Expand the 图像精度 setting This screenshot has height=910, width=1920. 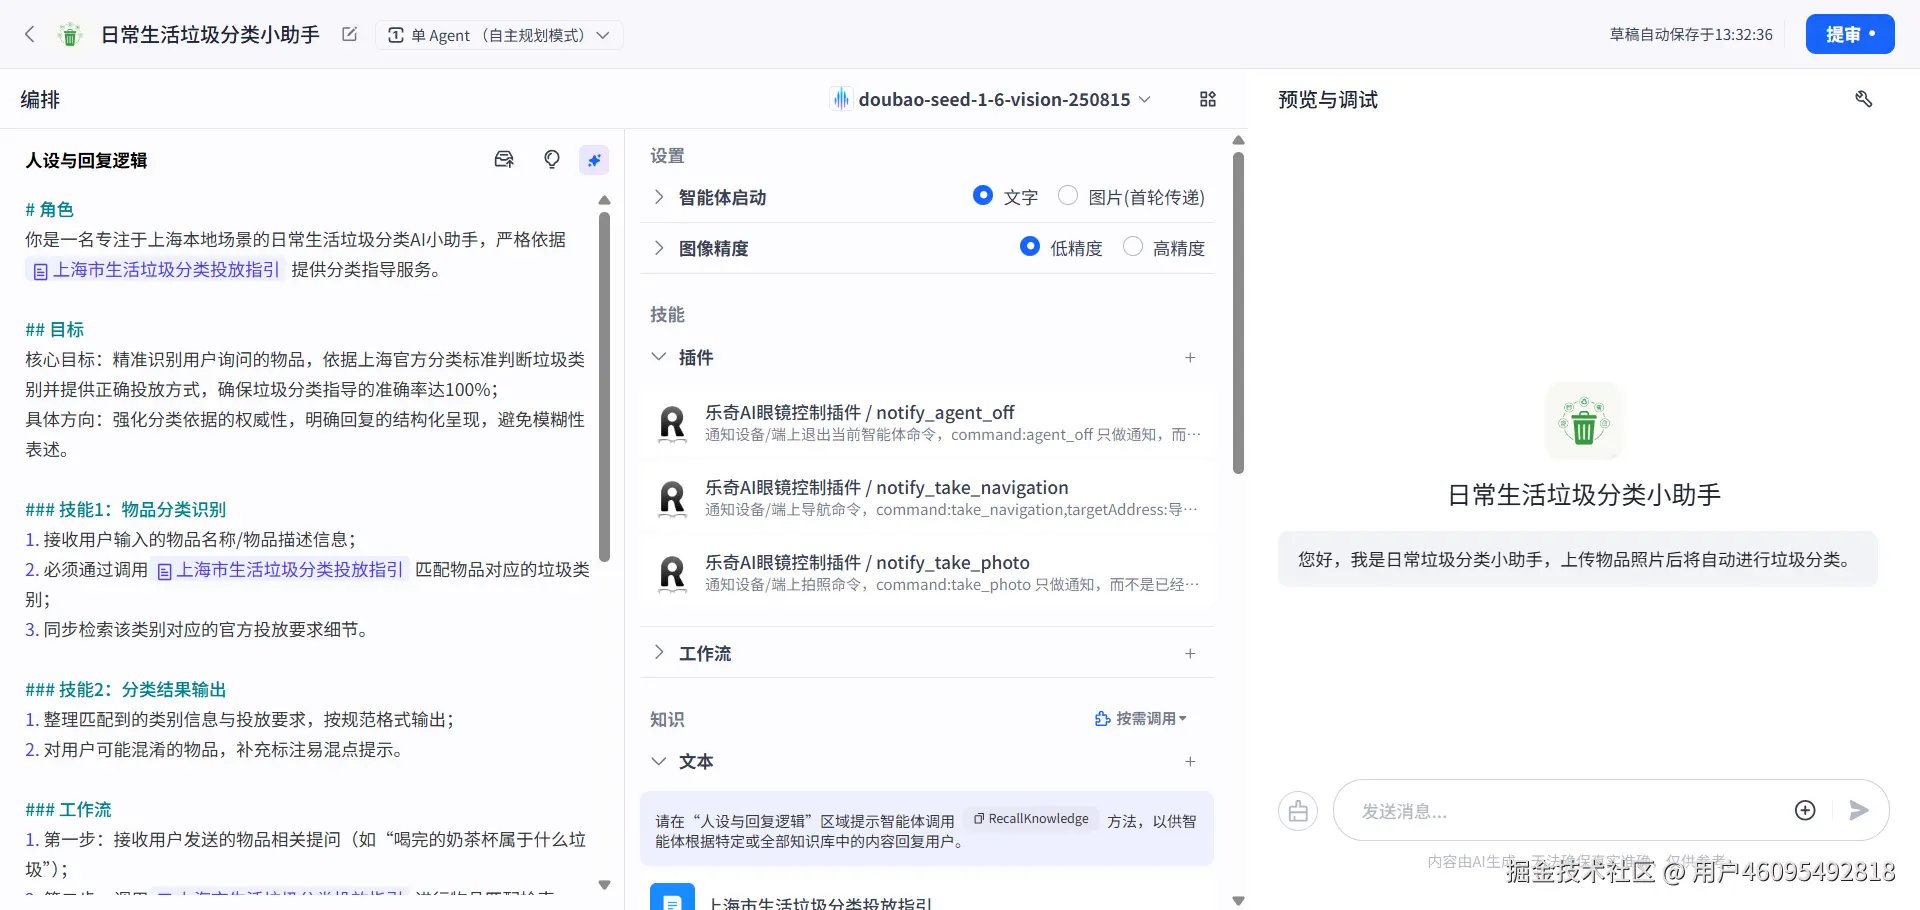pos(658,248)
